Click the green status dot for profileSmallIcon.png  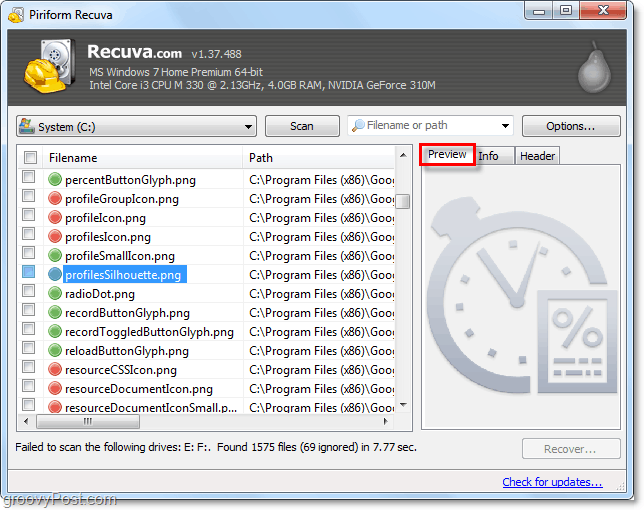[55, 255]
